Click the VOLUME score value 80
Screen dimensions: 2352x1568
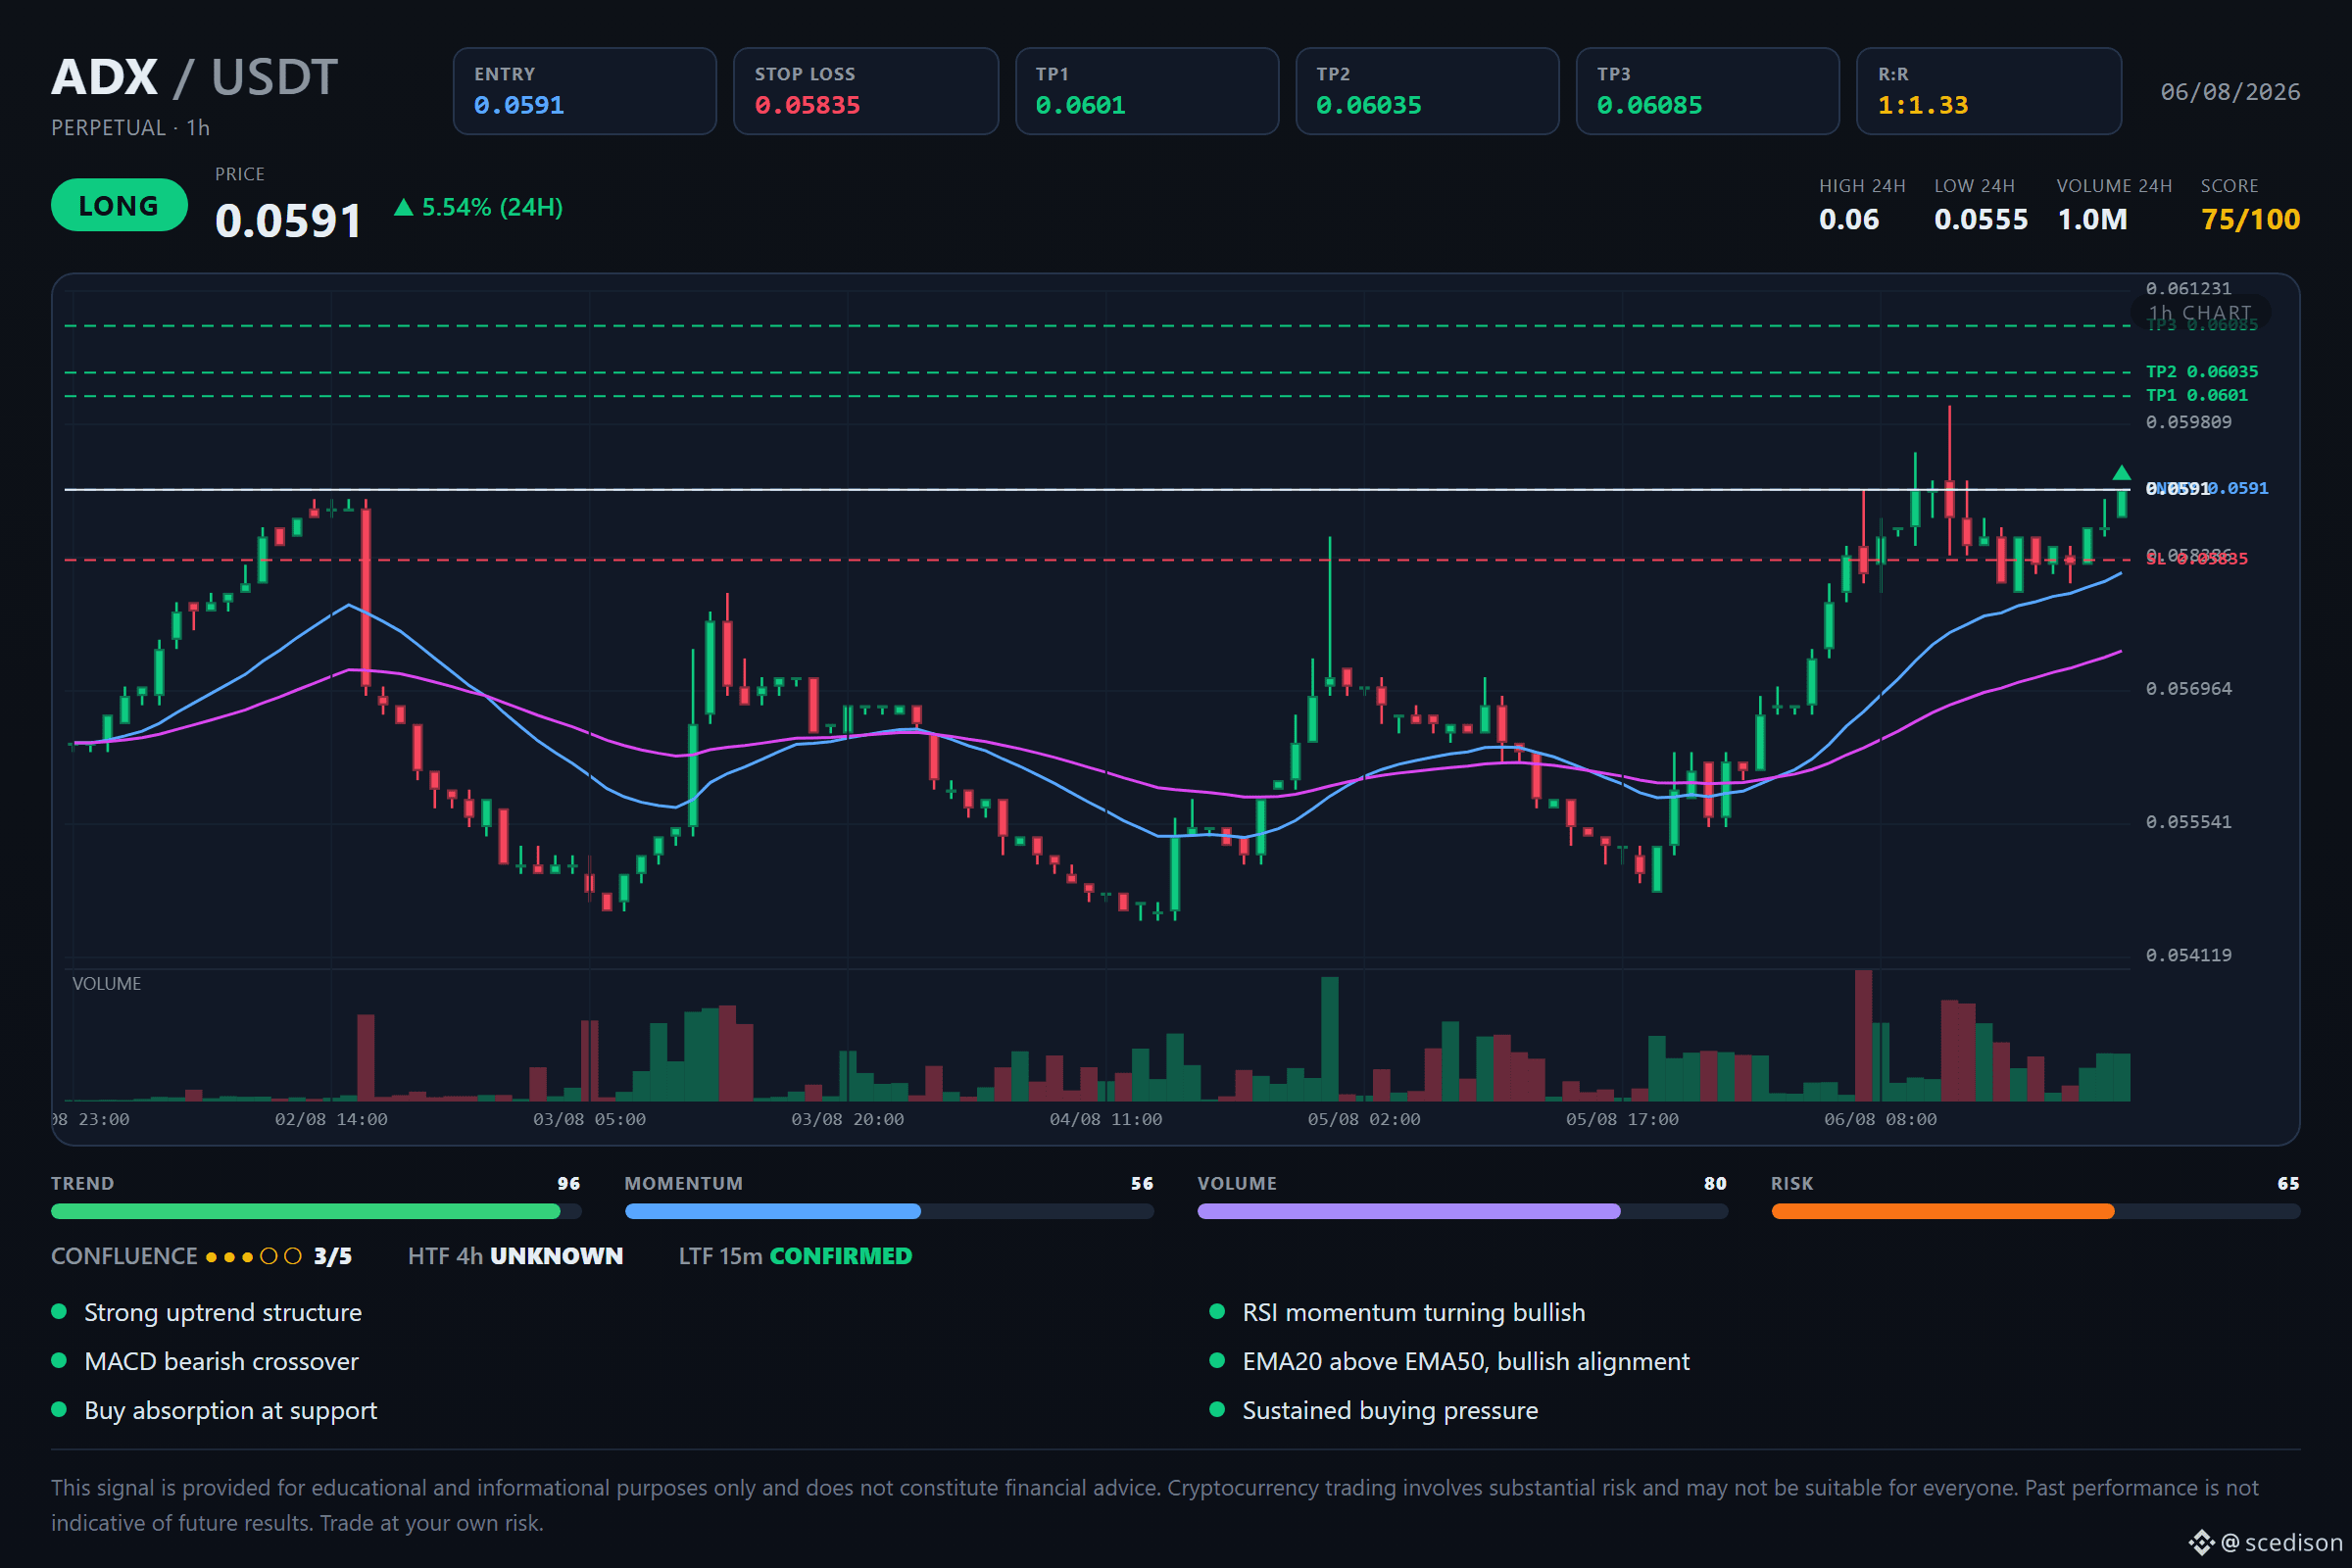point(1715,1183)
